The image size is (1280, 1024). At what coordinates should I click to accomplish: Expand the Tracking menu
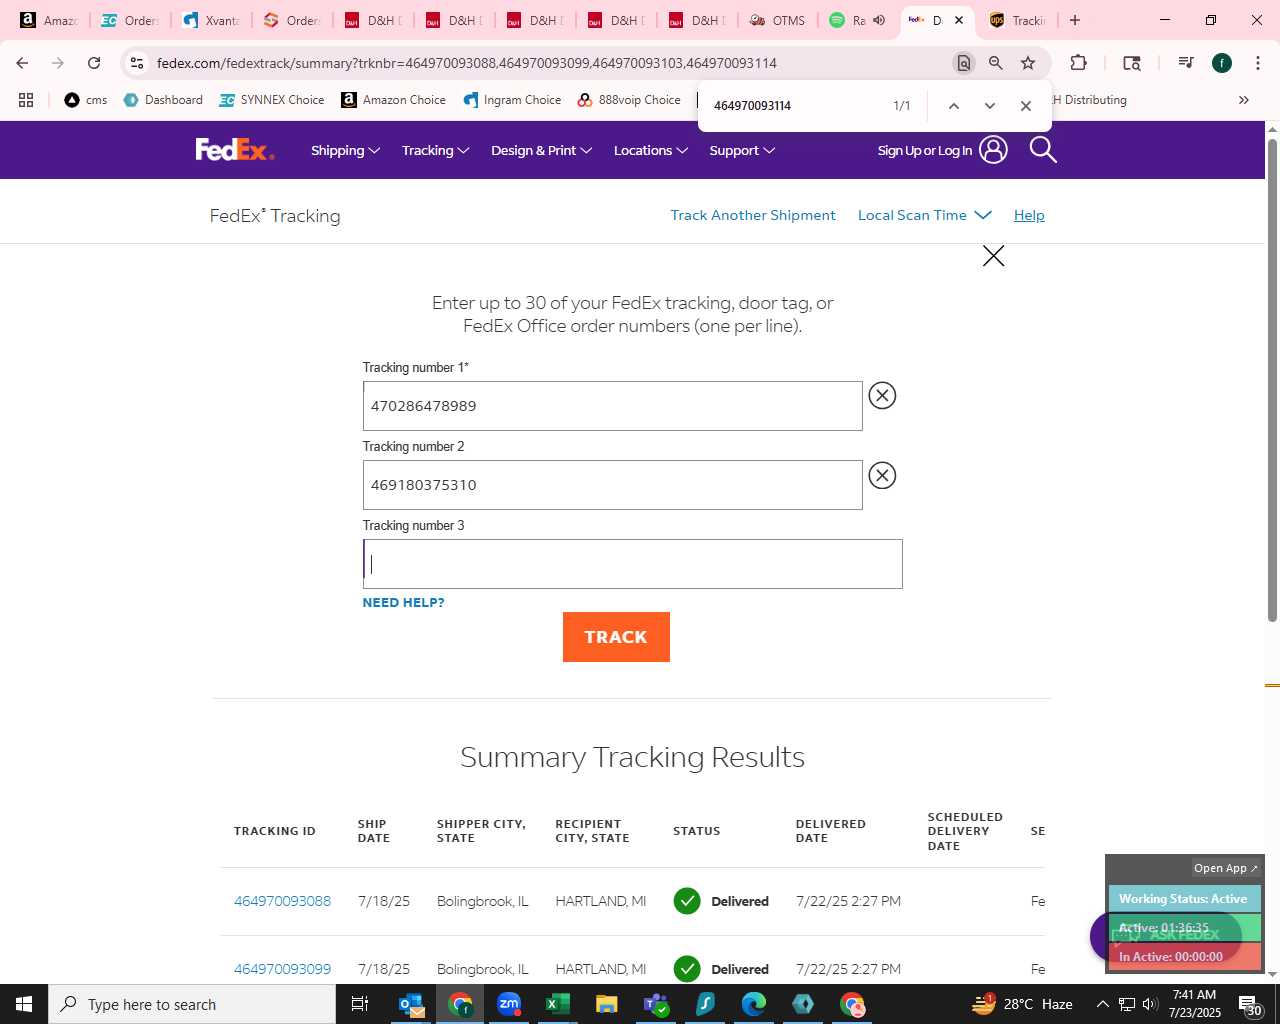[x=435, y=150]
